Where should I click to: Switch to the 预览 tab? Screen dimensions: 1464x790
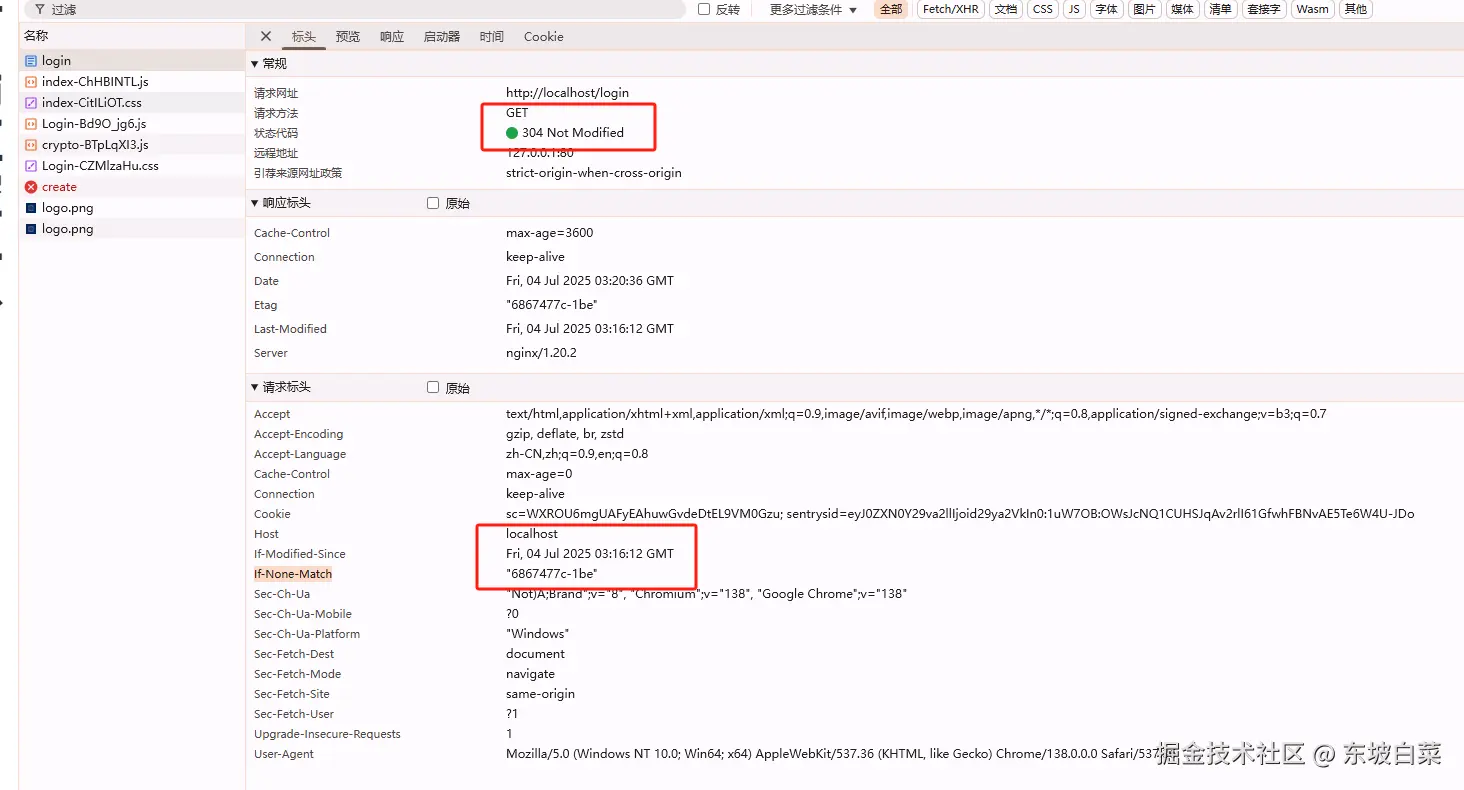[348, 37]
